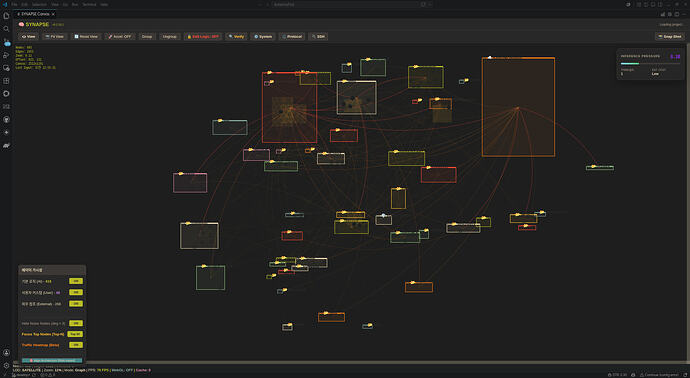Open the Remote Explorer view
Viewport: 690px width, 378px height.
6,68
